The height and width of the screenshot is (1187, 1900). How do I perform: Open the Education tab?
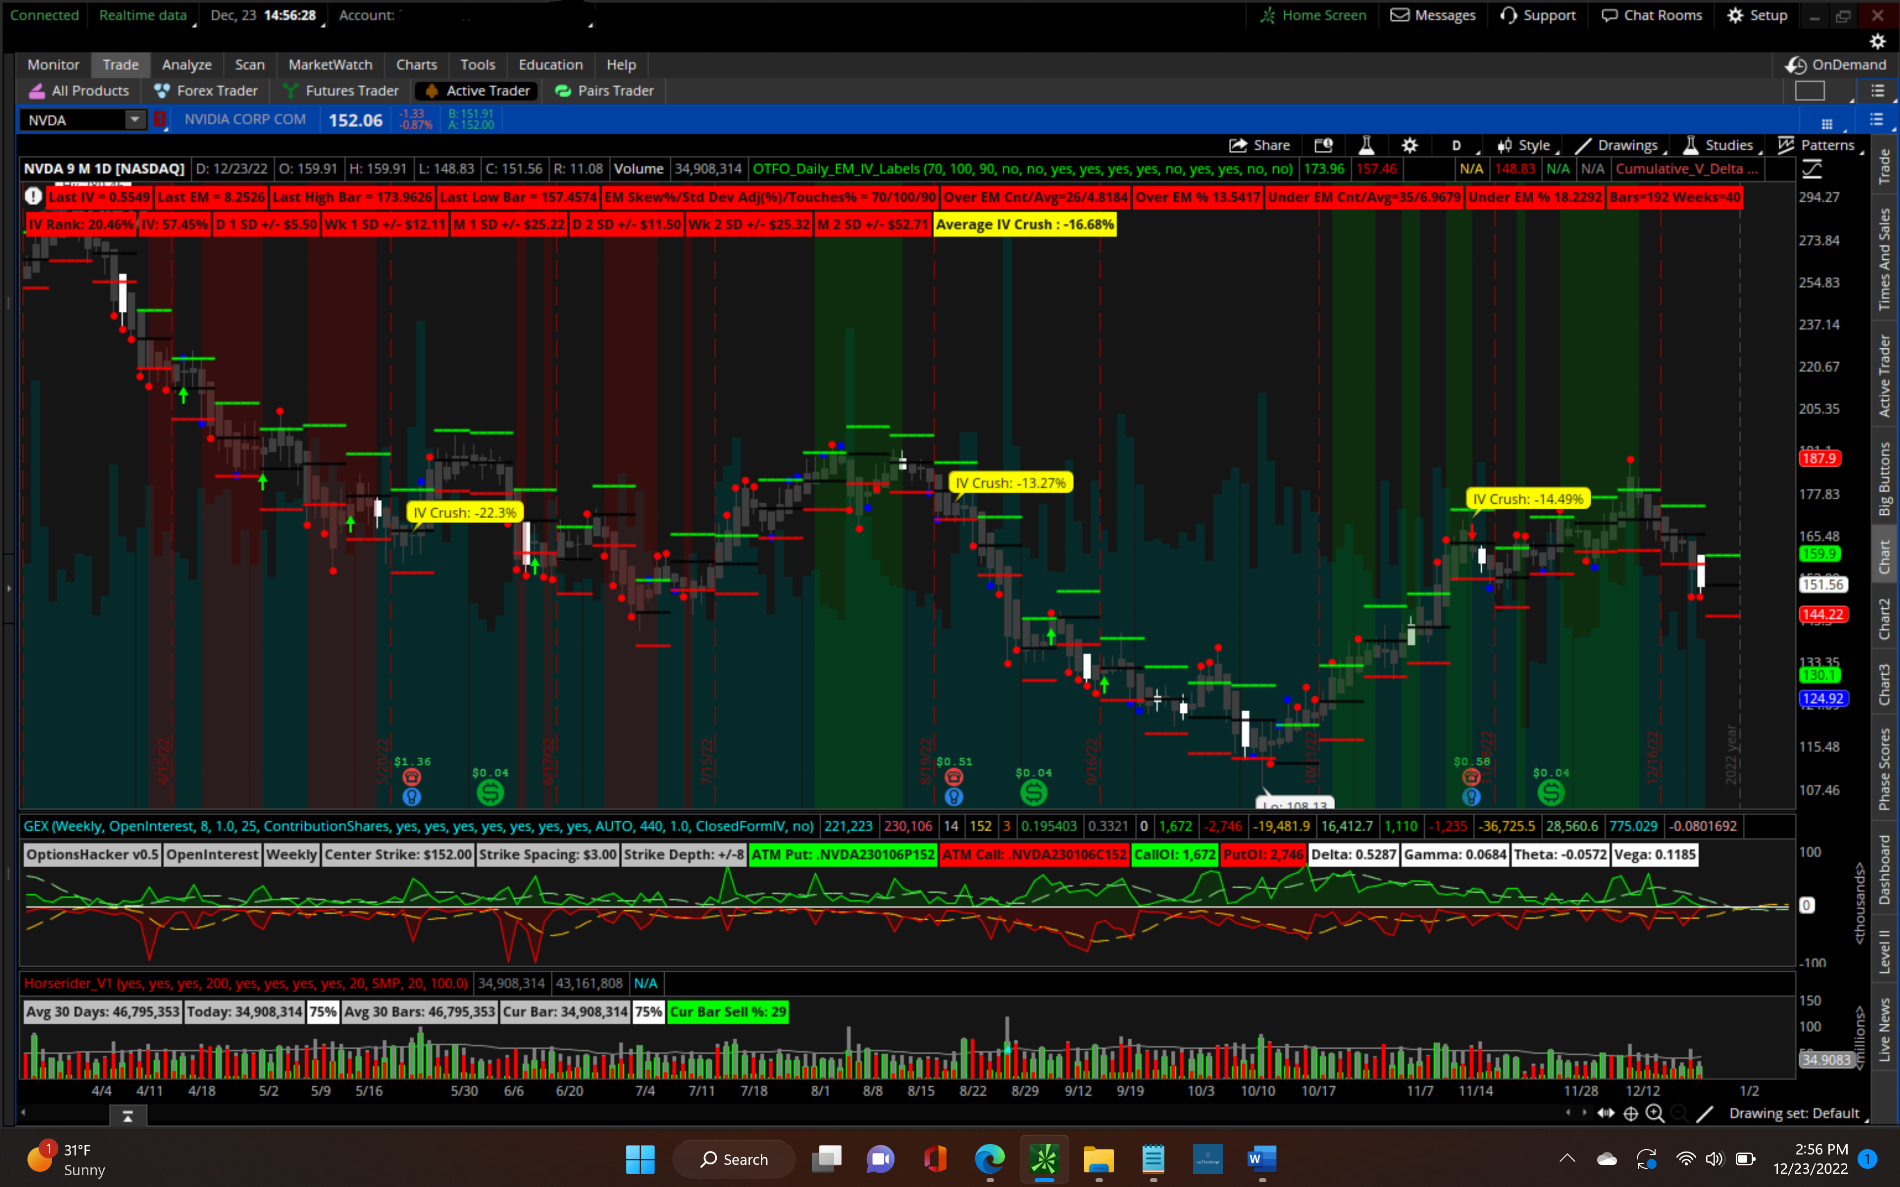[x=550, y=65]
